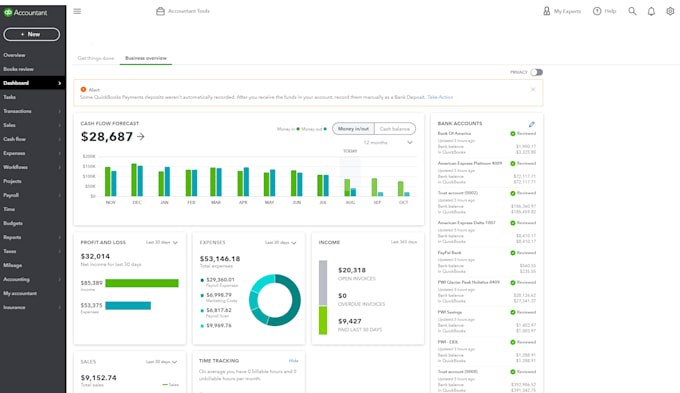
Task: Expand the Payroll sidebar chevron
Action: point(59,195)
